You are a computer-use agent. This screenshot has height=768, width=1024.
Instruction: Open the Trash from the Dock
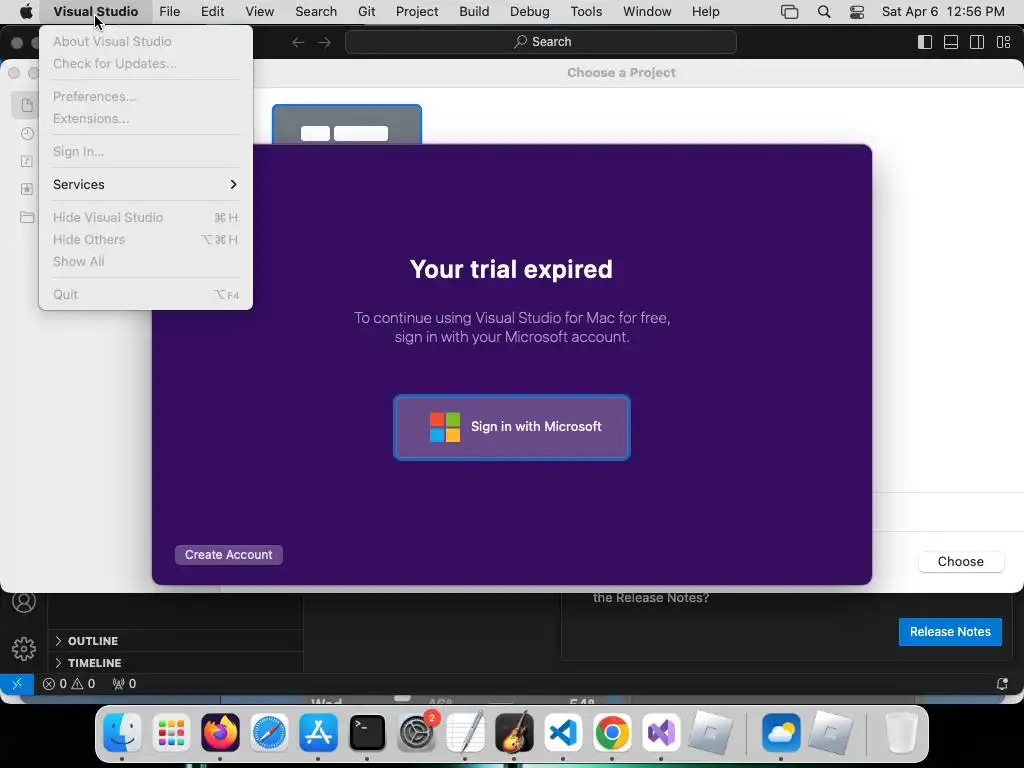click(901, 732)
